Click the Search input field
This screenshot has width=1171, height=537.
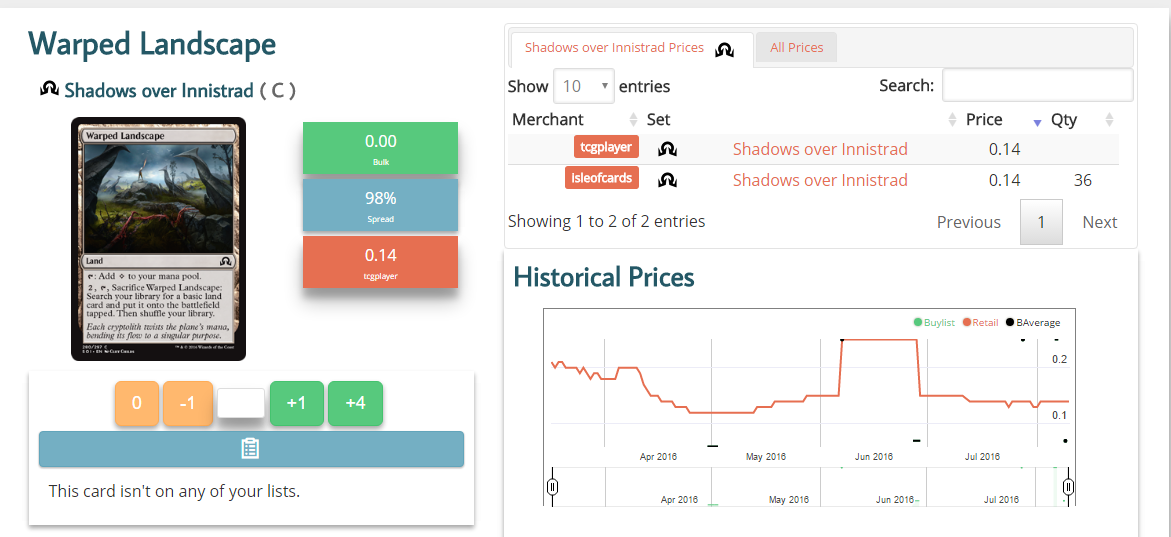pos(1037,85)
